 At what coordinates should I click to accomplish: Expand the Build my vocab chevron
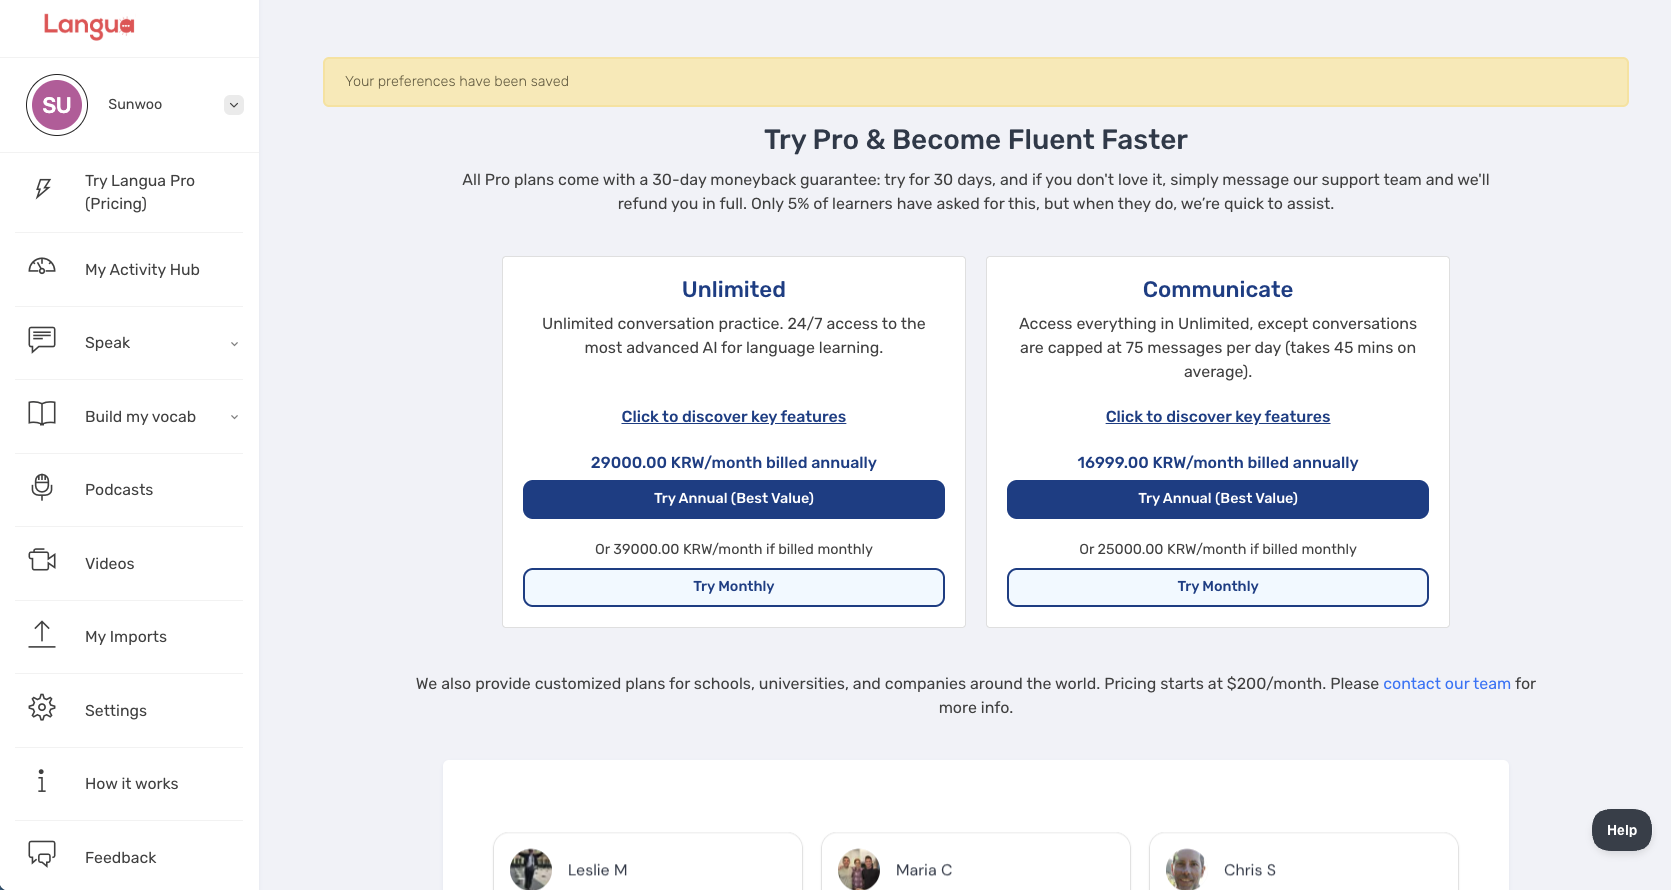(235, 417)
